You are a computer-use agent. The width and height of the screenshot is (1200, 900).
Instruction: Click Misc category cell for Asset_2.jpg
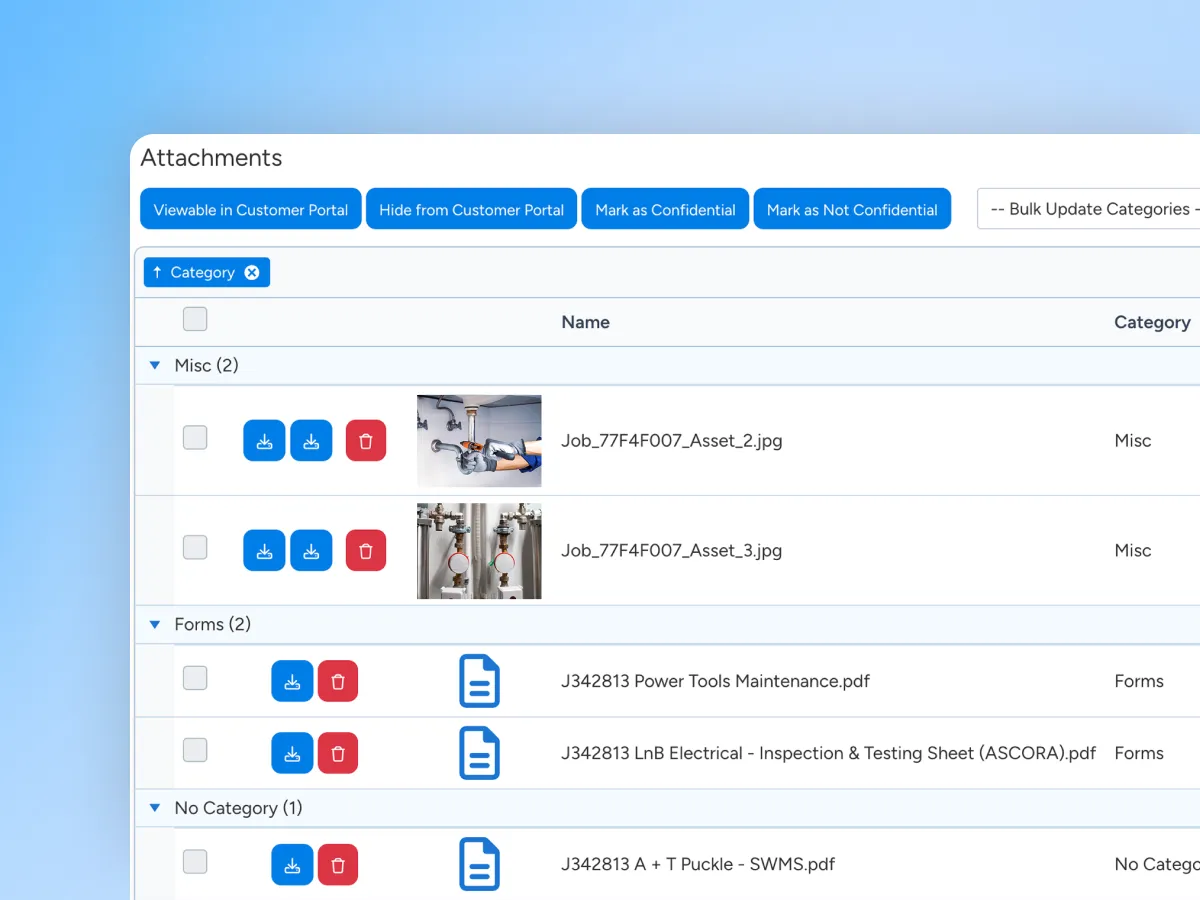pos(1133,441)
